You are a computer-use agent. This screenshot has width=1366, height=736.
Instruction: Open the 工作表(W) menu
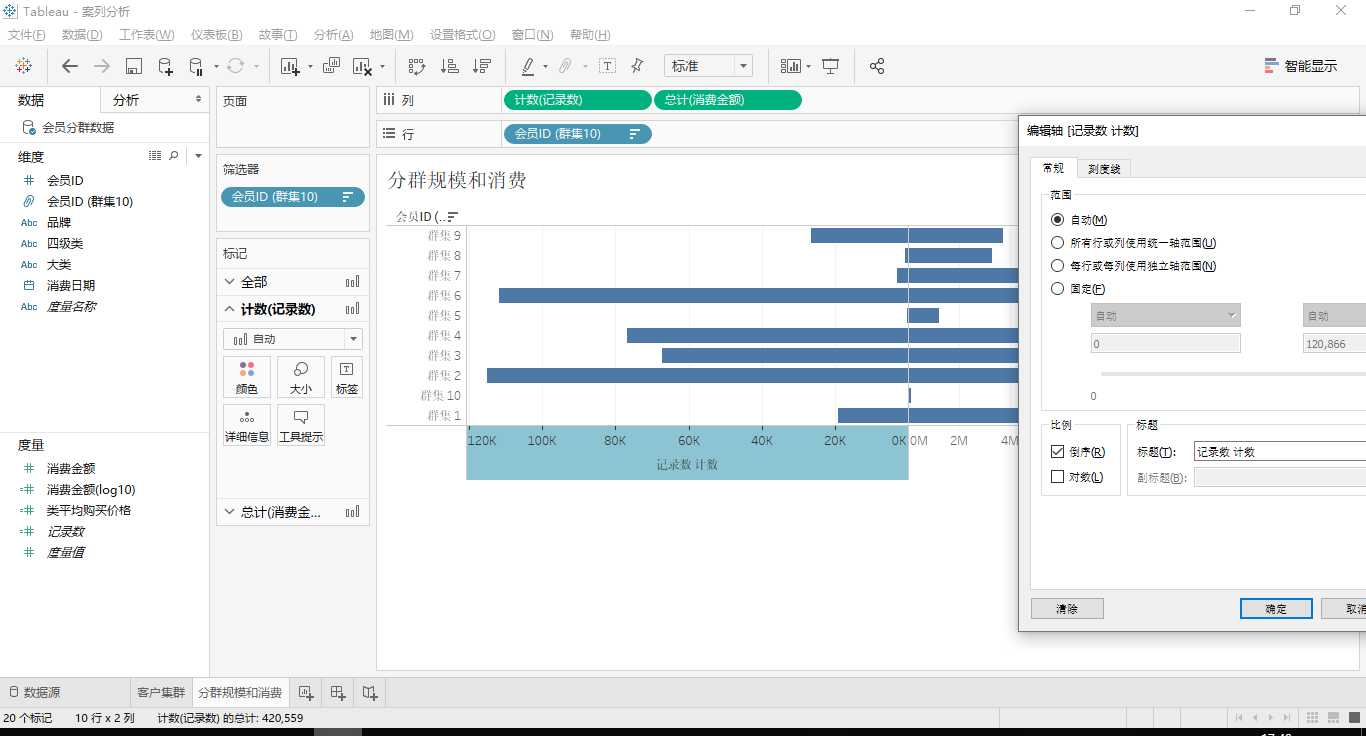147,35
